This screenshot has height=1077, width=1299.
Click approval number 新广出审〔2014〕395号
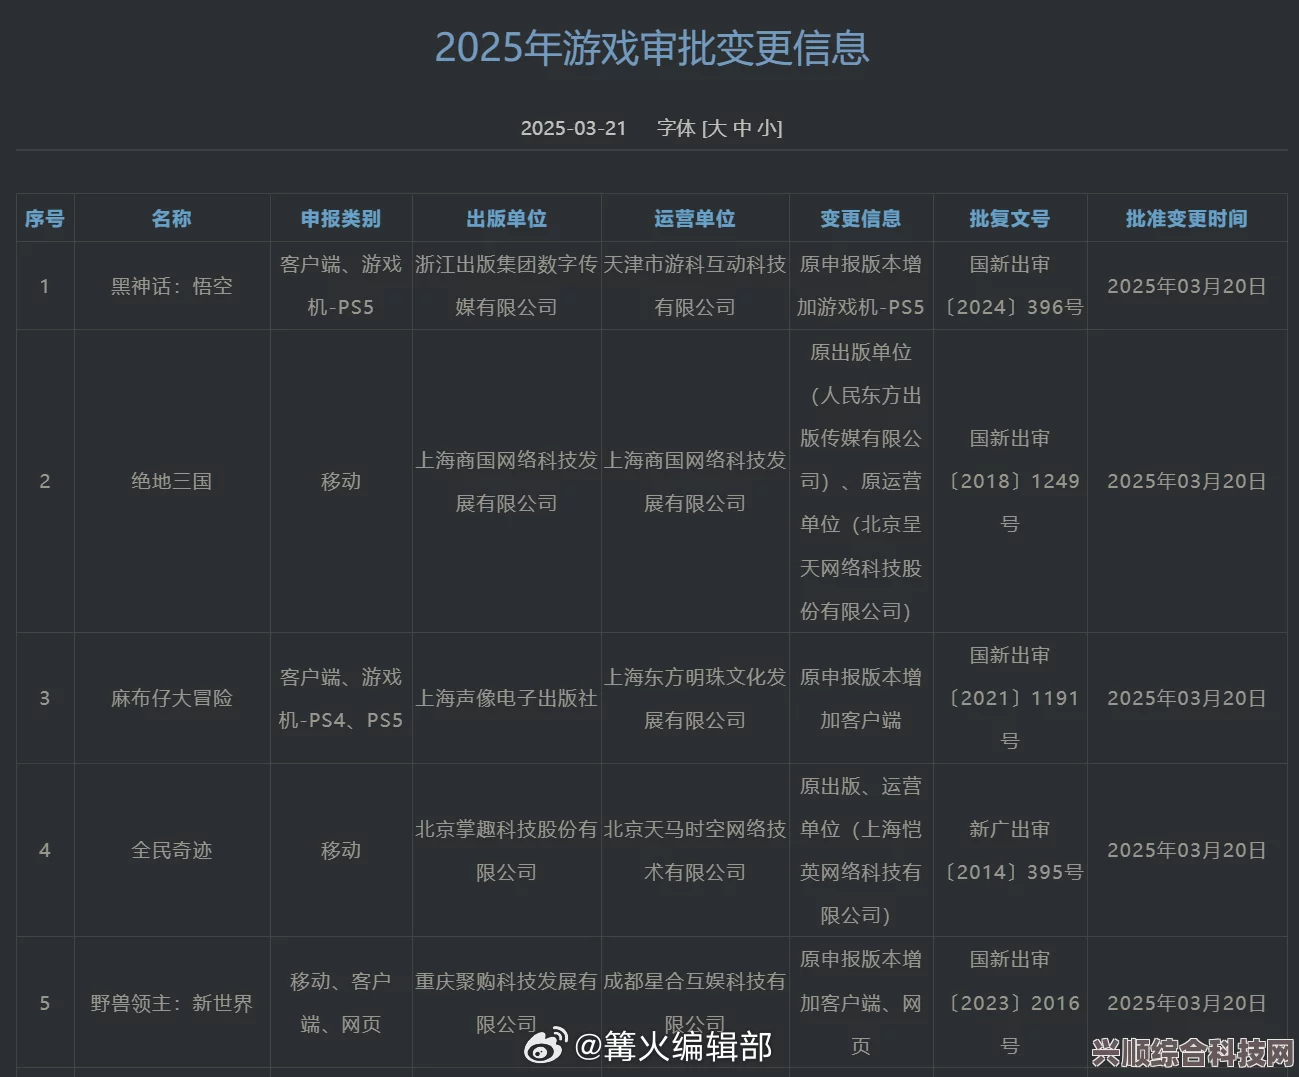coord(1010,850)
